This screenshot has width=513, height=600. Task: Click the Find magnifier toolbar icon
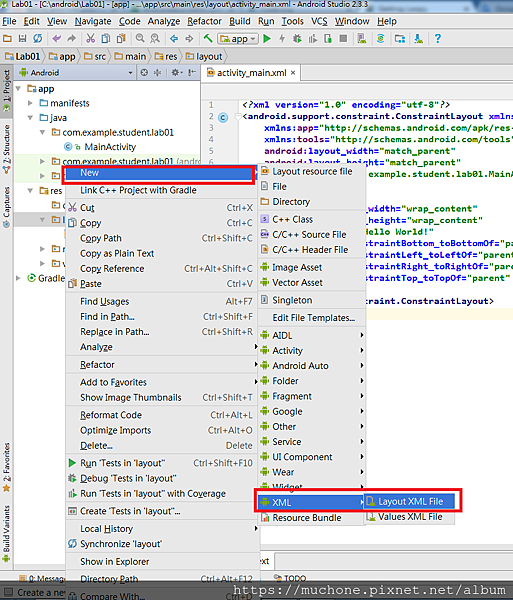click(x=140, y=39)
